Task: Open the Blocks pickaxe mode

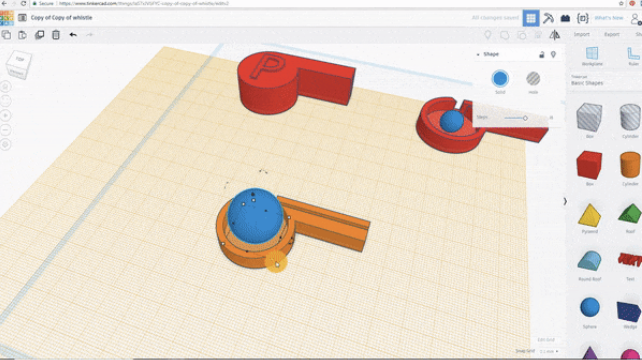Action: [548, 18]
